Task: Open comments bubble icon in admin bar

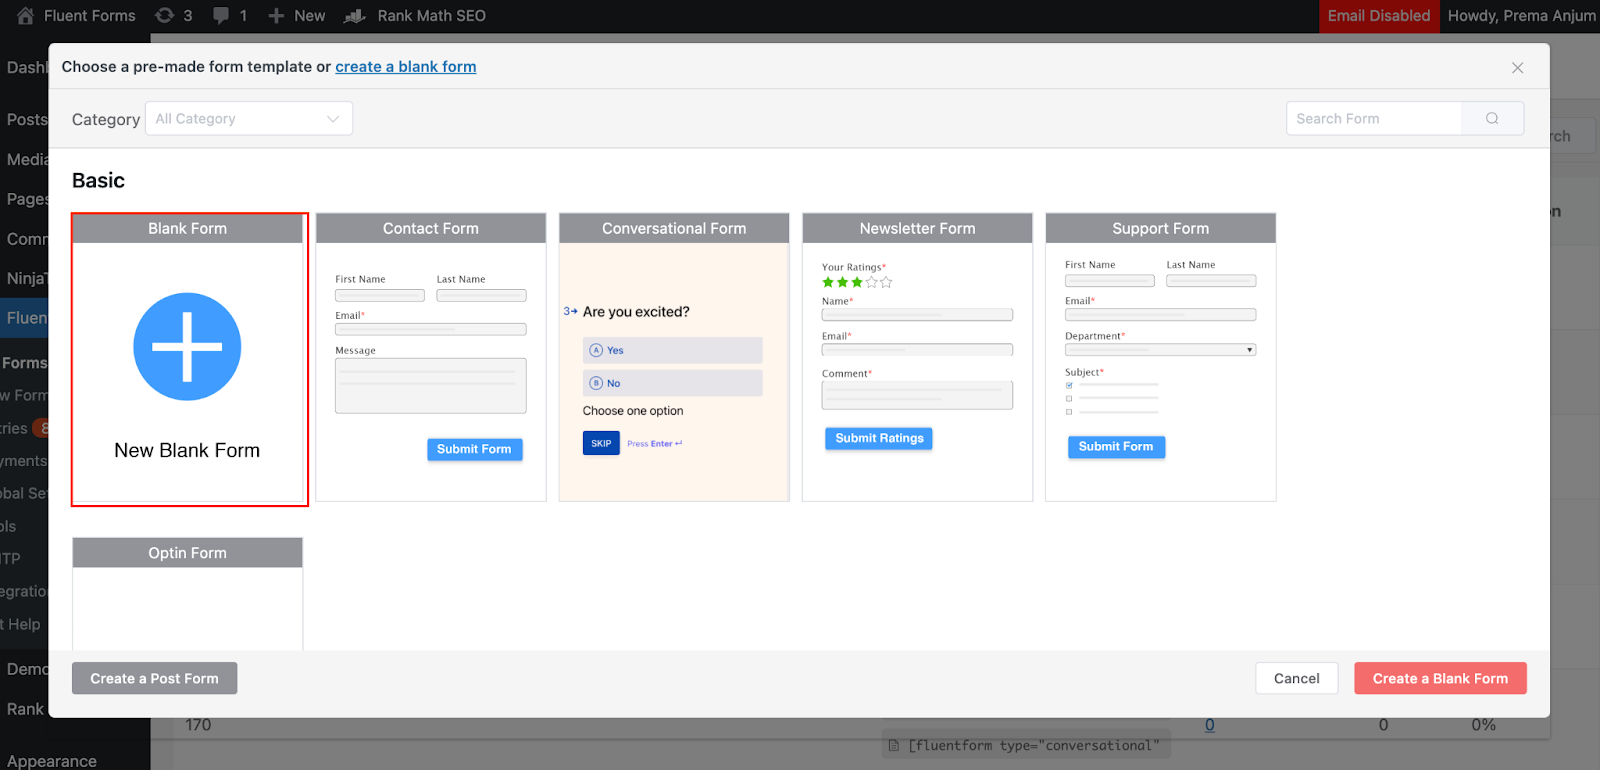Action: 221,15
